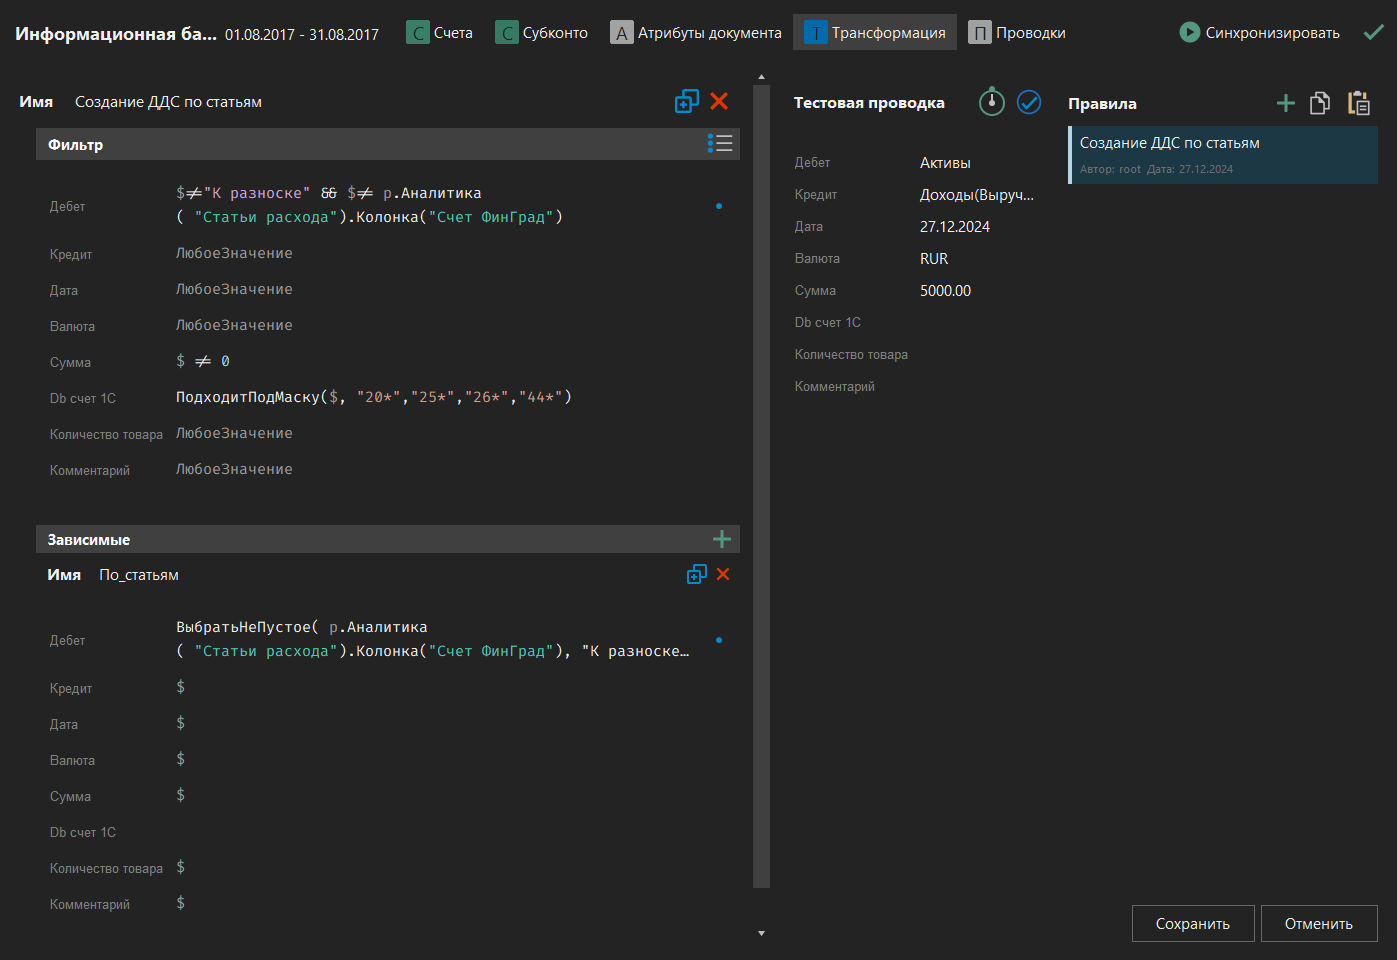
Task: Click the down arrow of the vertical scrollbar
Action: (x=761, y=932)
